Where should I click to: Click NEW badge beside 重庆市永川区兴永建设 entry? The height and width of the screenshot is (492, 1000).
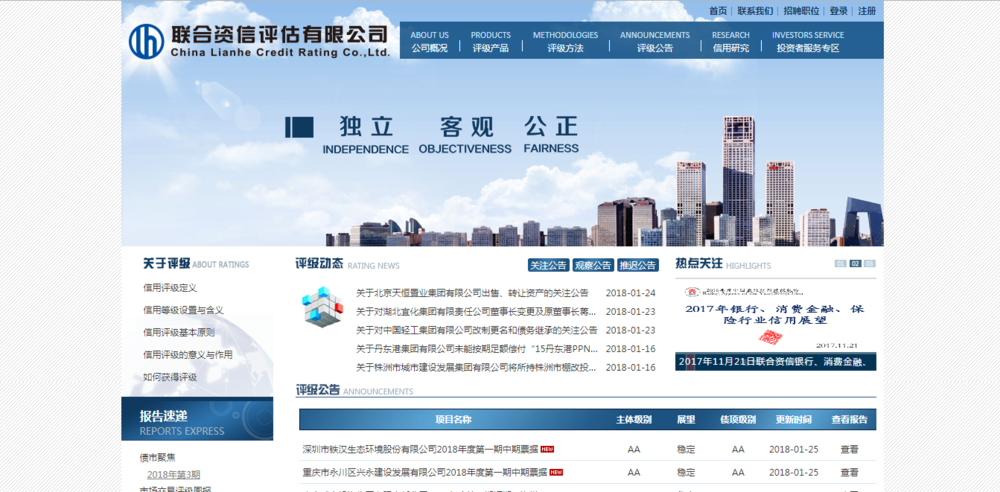click(x=556, y=473)
